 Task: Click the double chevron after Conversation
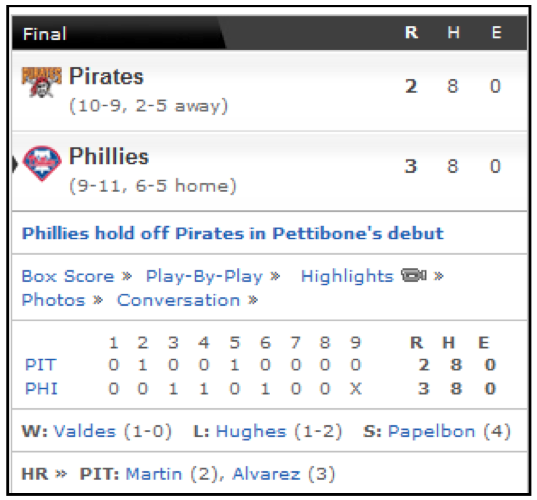click(x=253, y=300)
